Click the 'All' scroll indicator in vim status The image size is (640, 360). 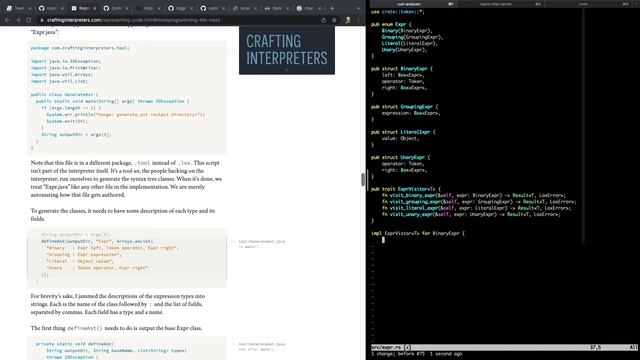633,347
